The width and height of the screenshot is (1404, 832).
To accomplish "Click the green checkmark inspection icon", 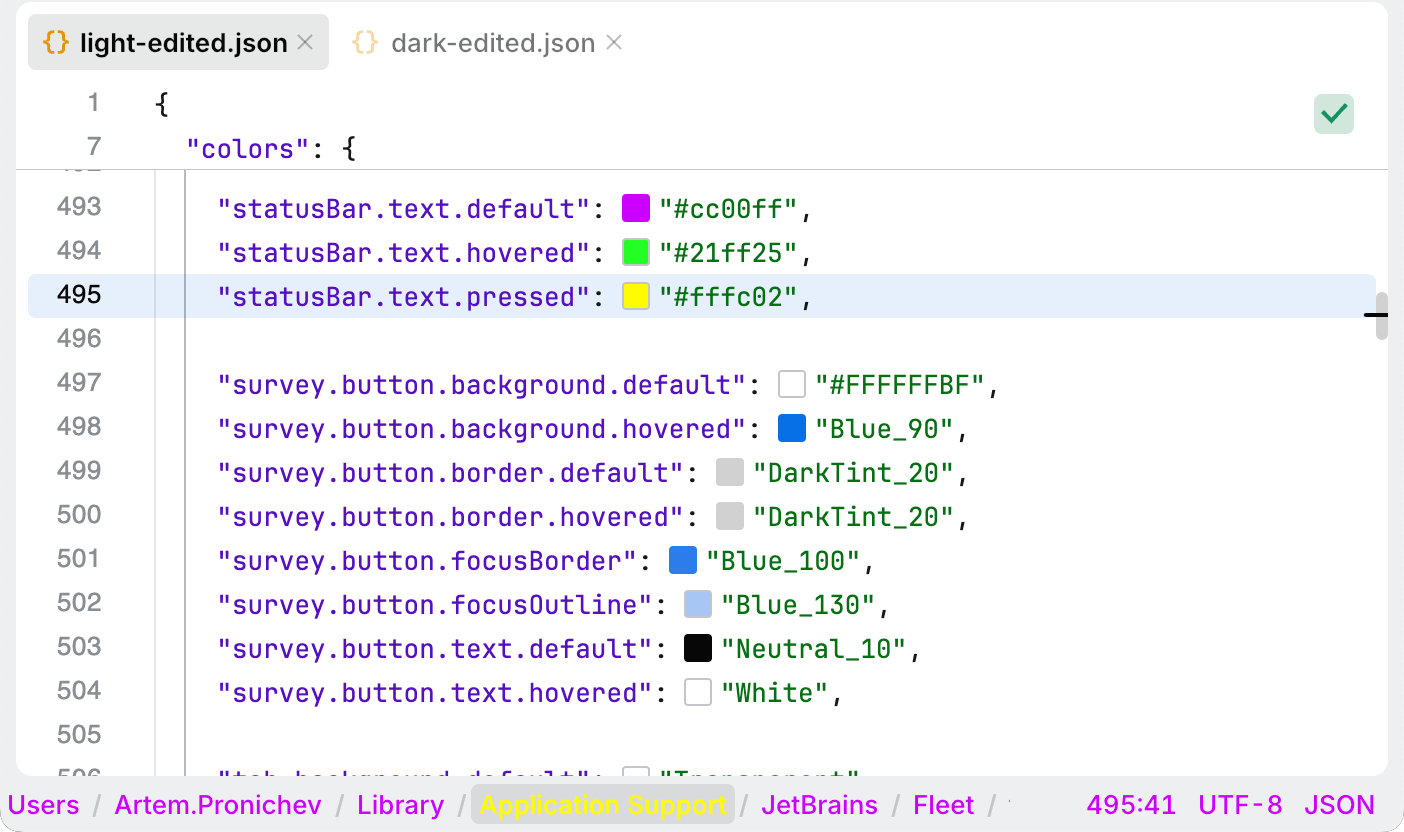I will click(1333, 114).
